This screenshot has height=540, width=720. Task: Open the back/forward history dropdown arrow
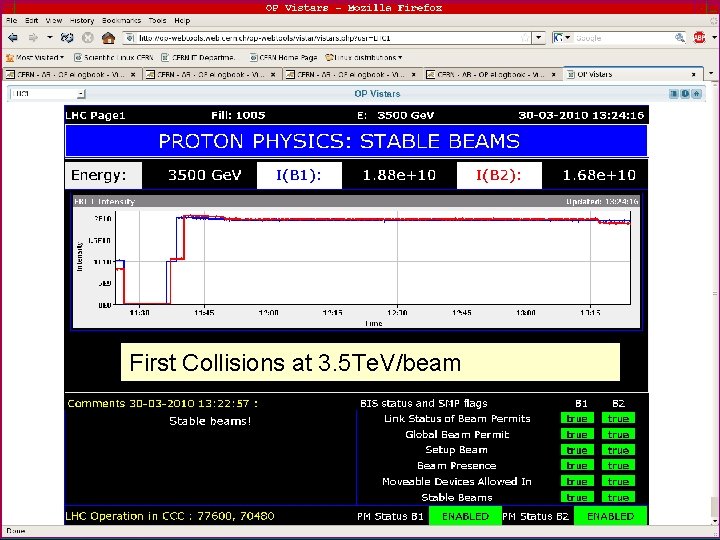(x=49, y=38)
